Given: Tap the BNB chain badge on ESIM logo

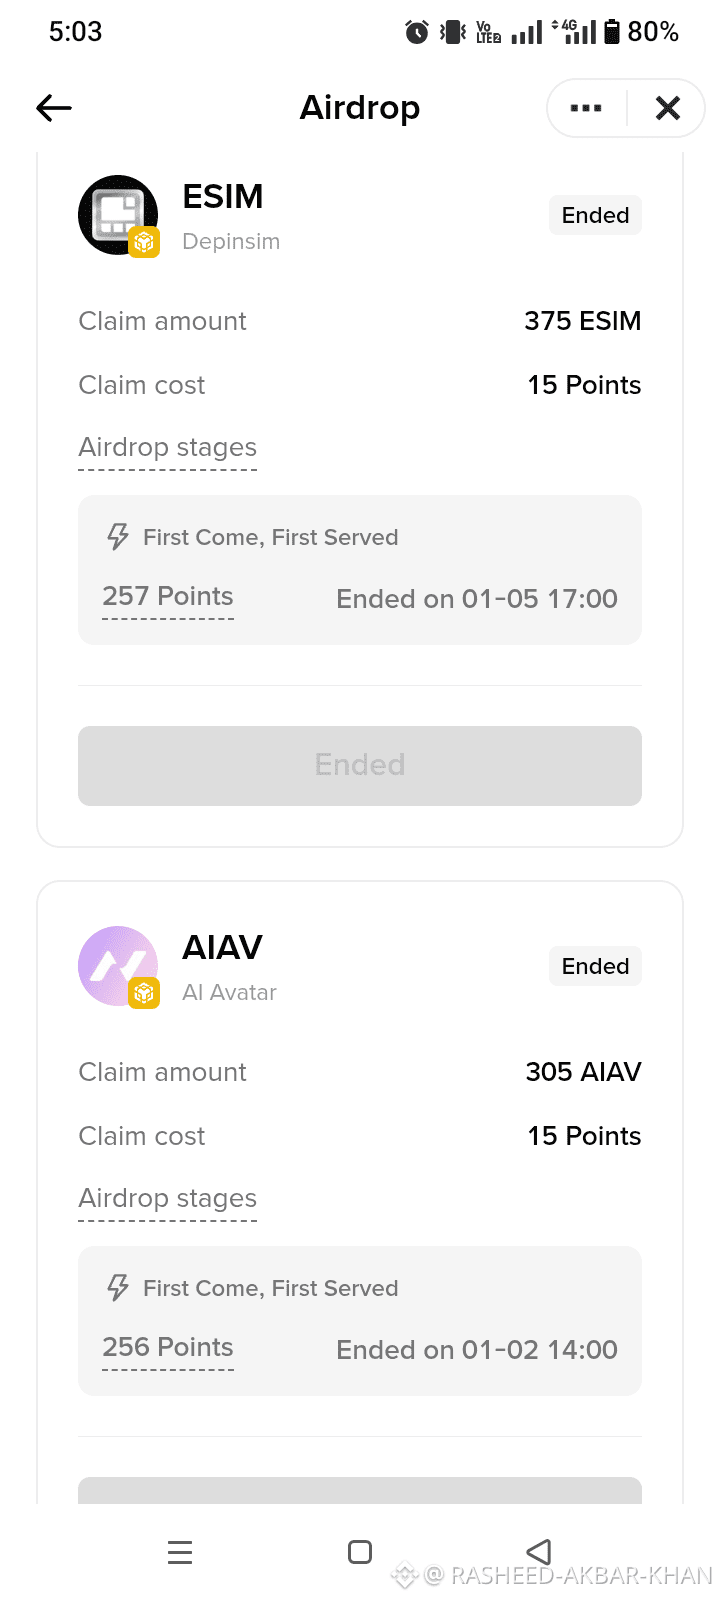Looking at the screenshot, I should click(x=144, y=242).
